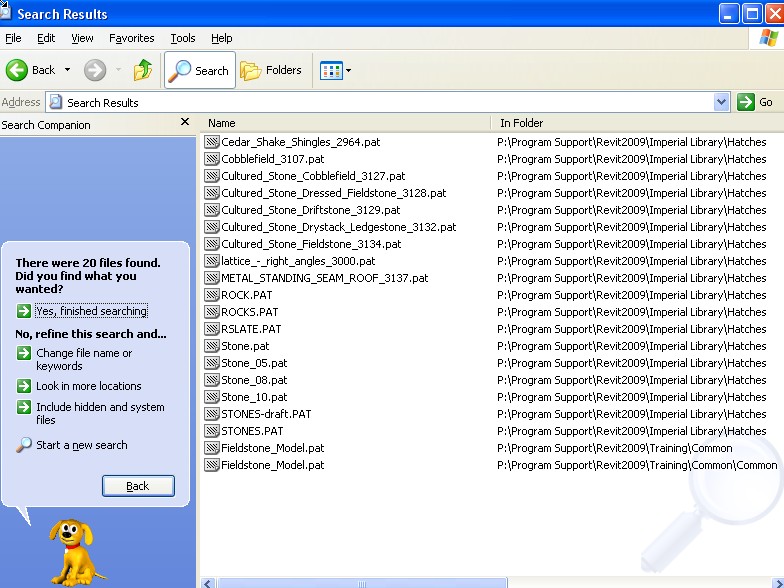Click Include hidden and system files
Viewport: 784px width, 588px height.
click(100, 414)
